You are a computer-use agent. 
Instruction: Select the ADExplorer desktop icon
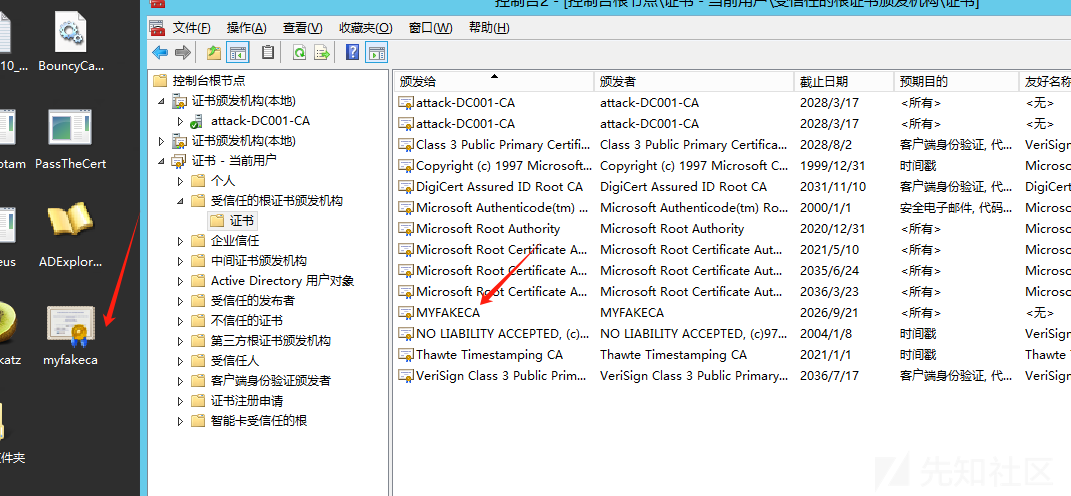[x=70, y=235]
